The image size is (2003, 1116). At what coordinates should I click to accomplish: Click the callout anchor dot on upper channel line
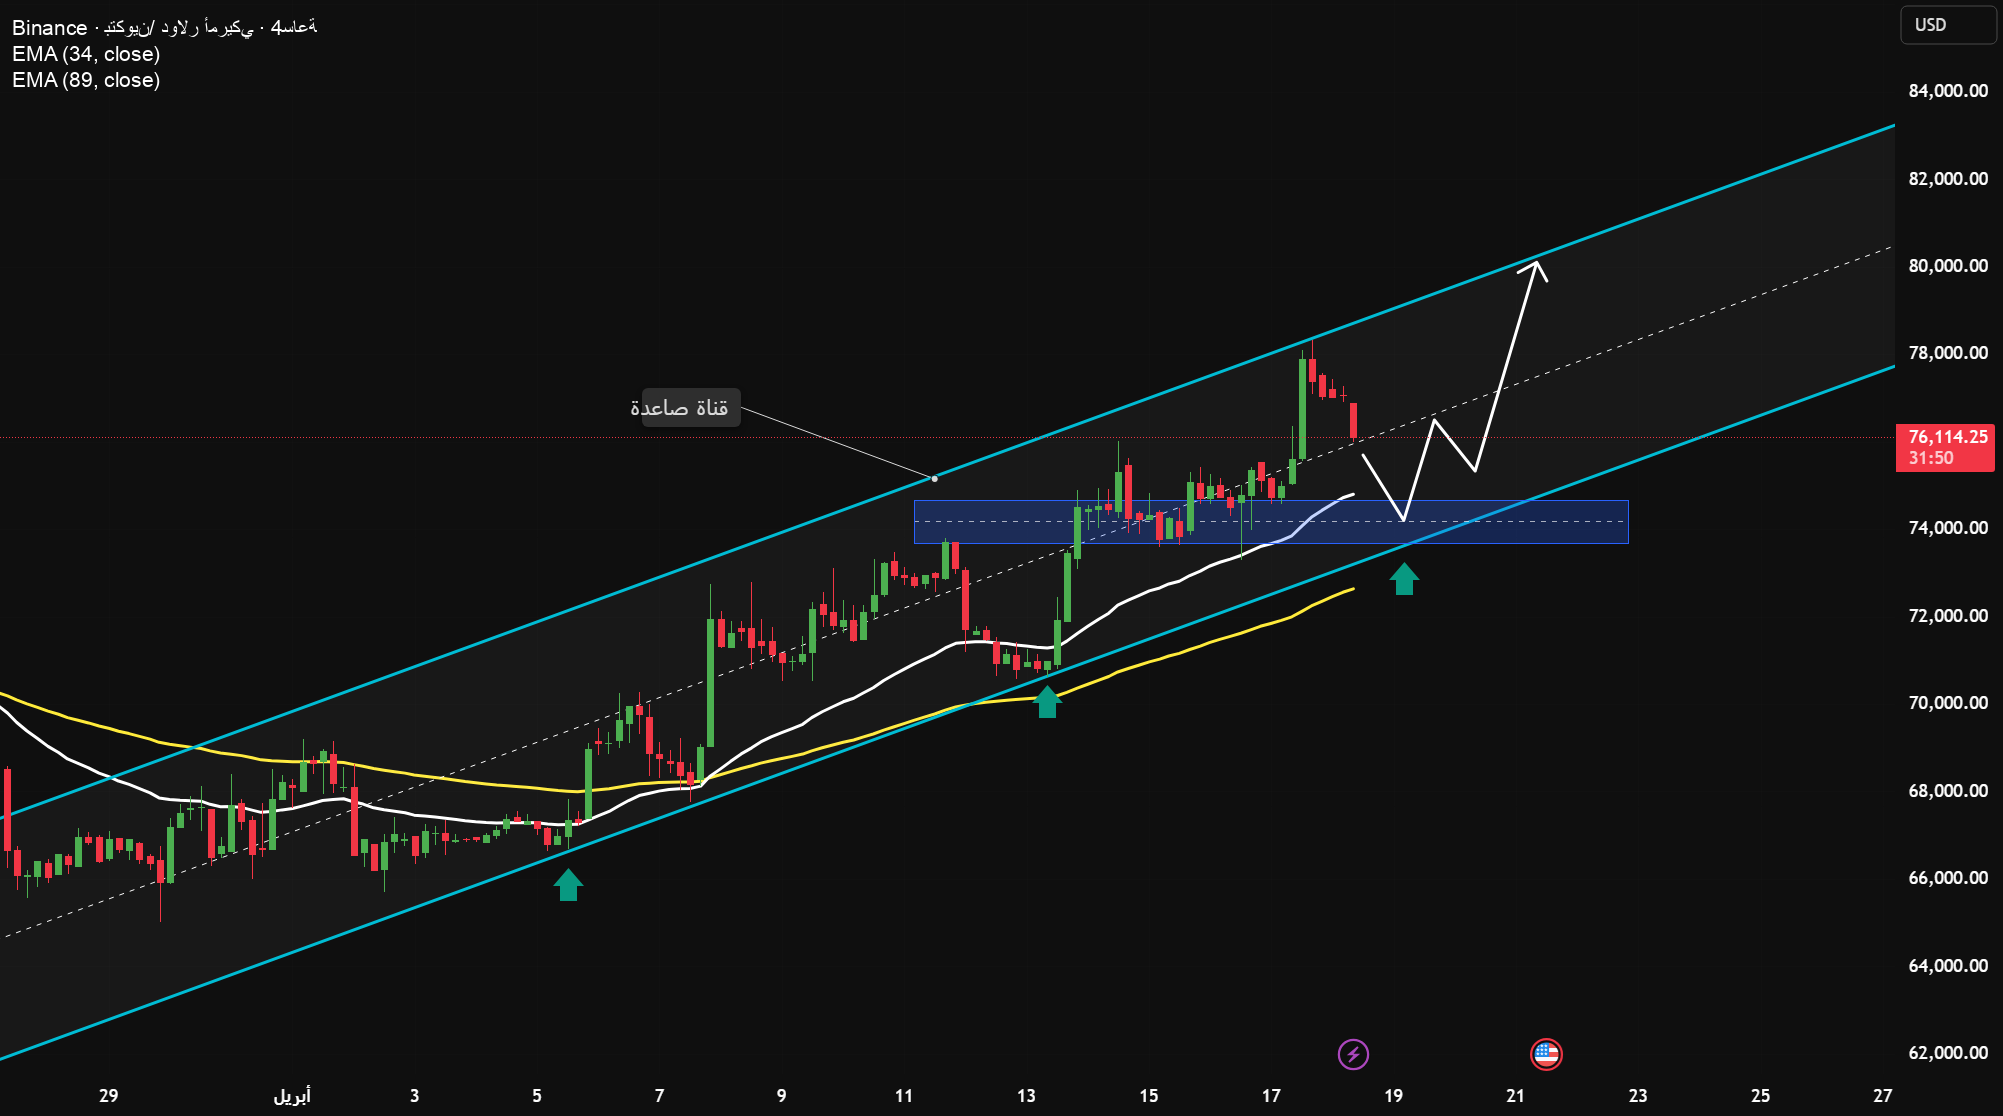coord(934,479)
